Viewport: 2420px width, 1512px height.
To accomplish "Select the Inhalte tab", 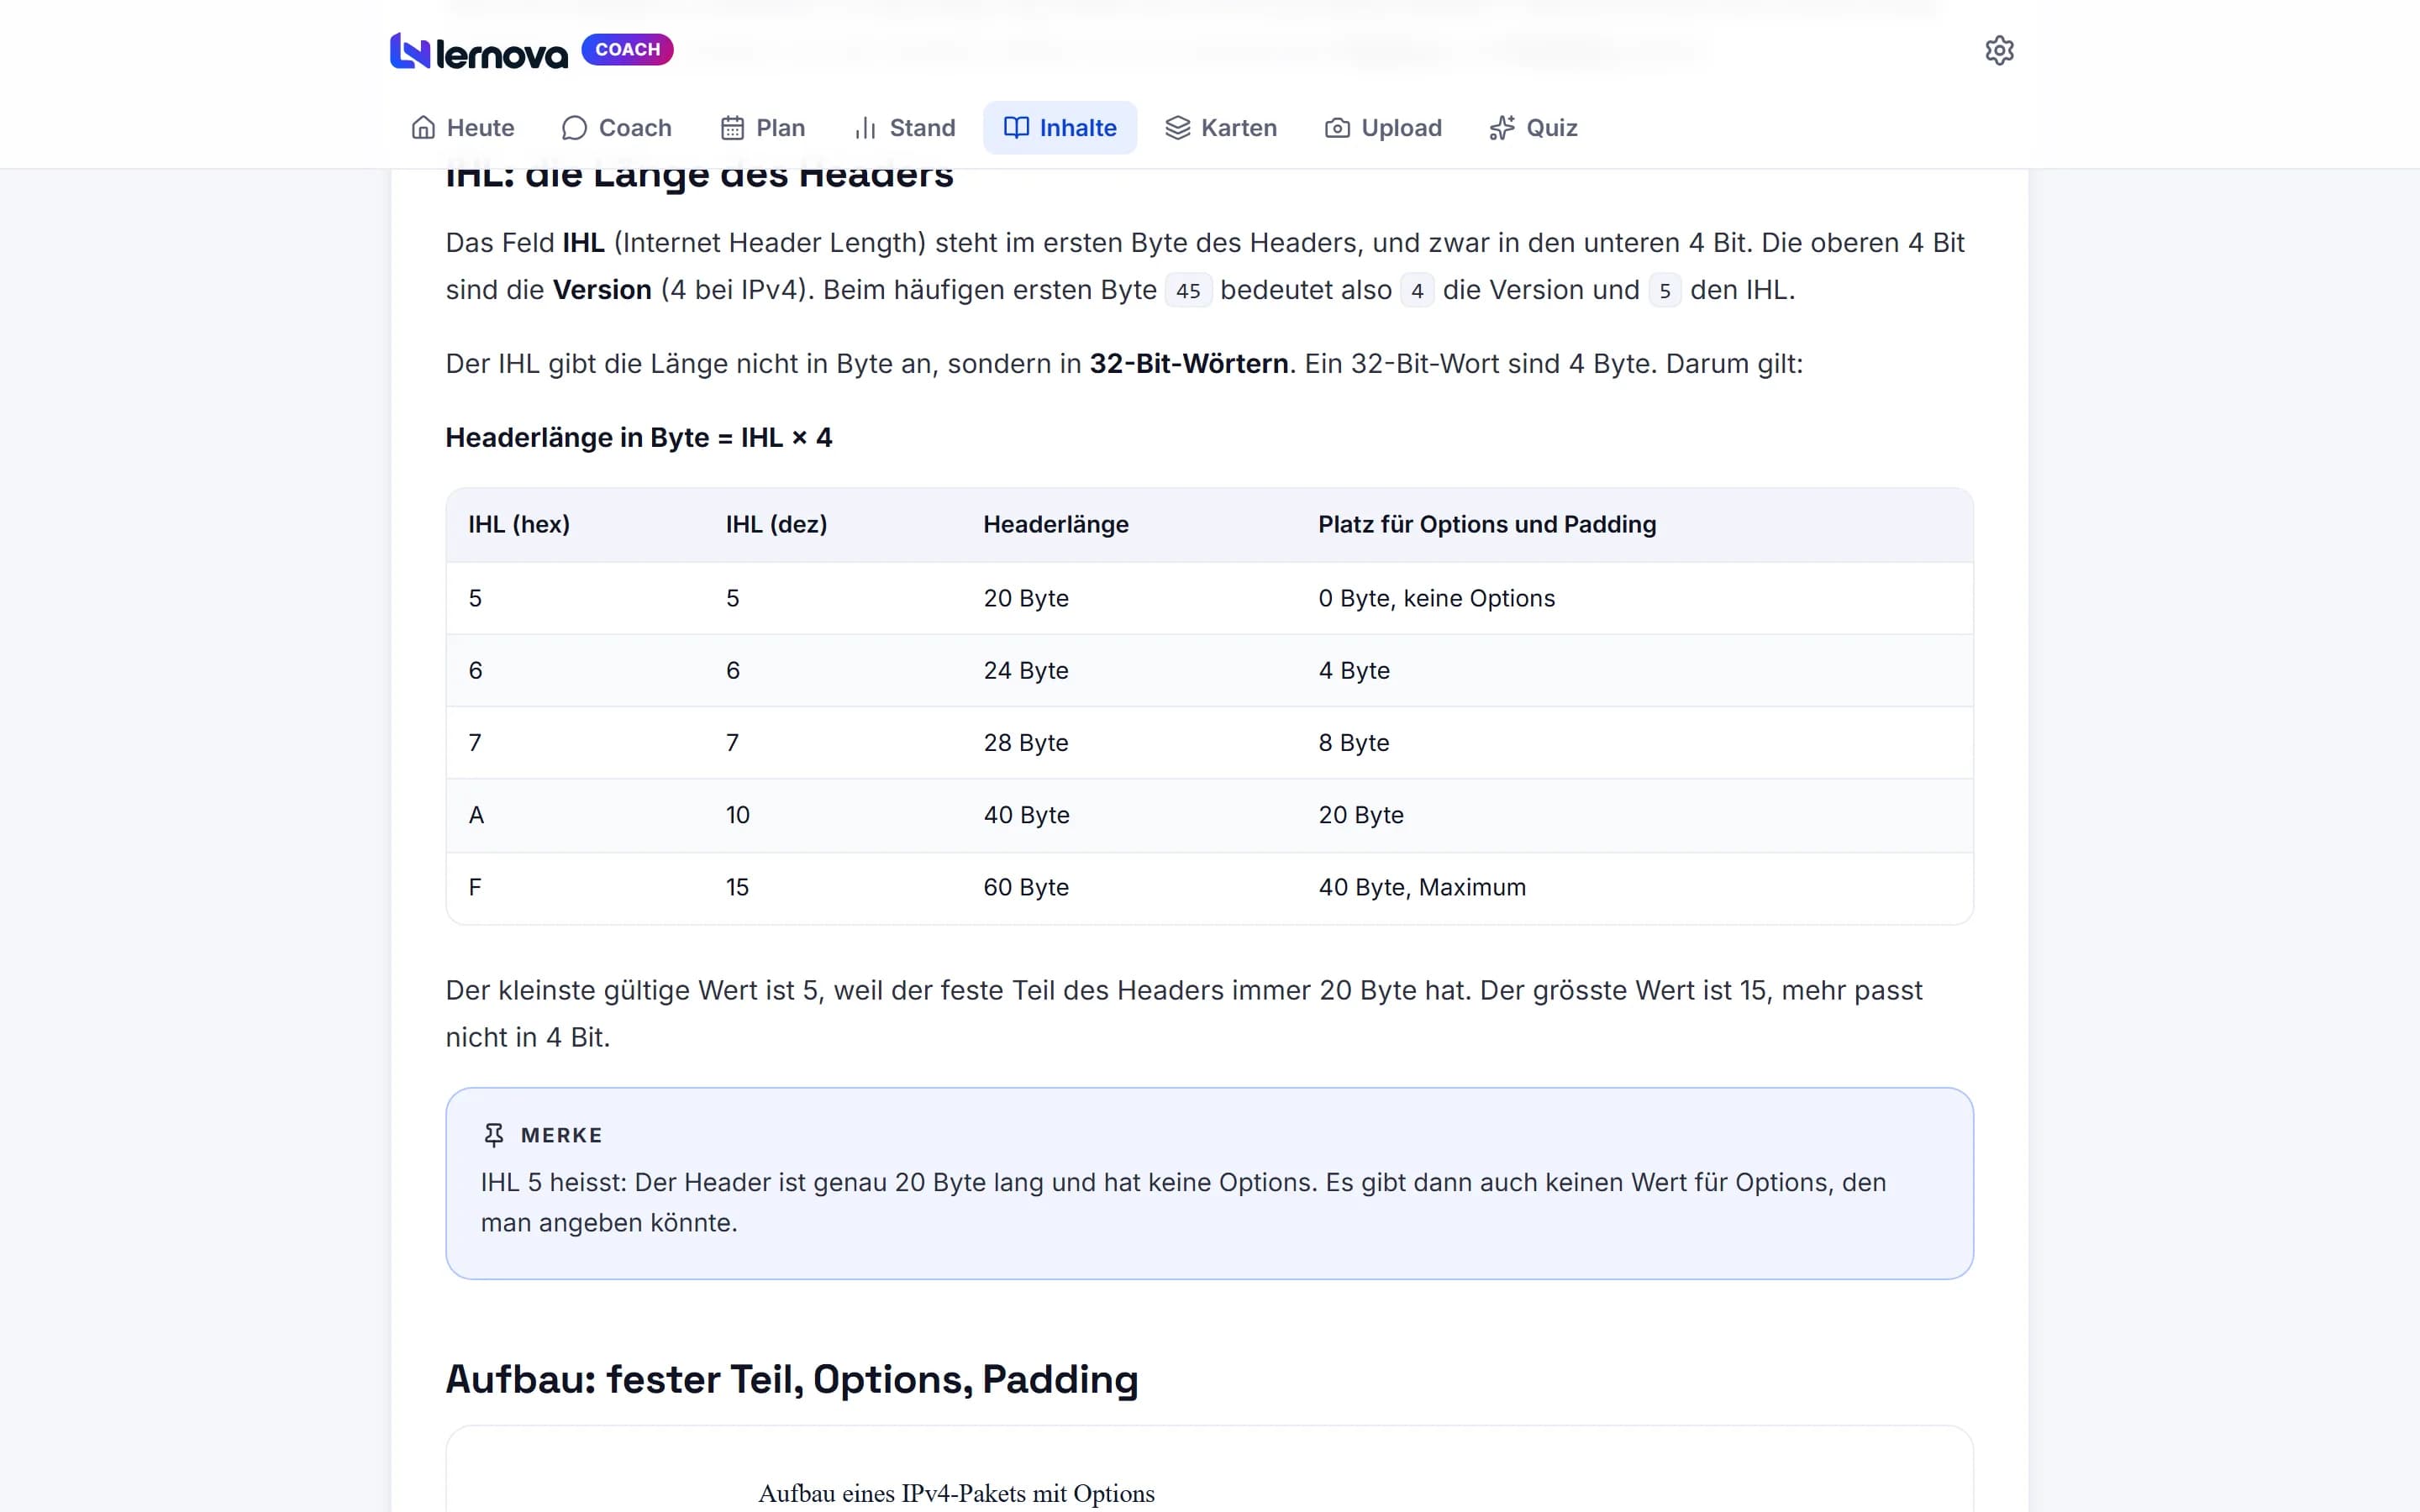I will click(x=1060, y=128).
